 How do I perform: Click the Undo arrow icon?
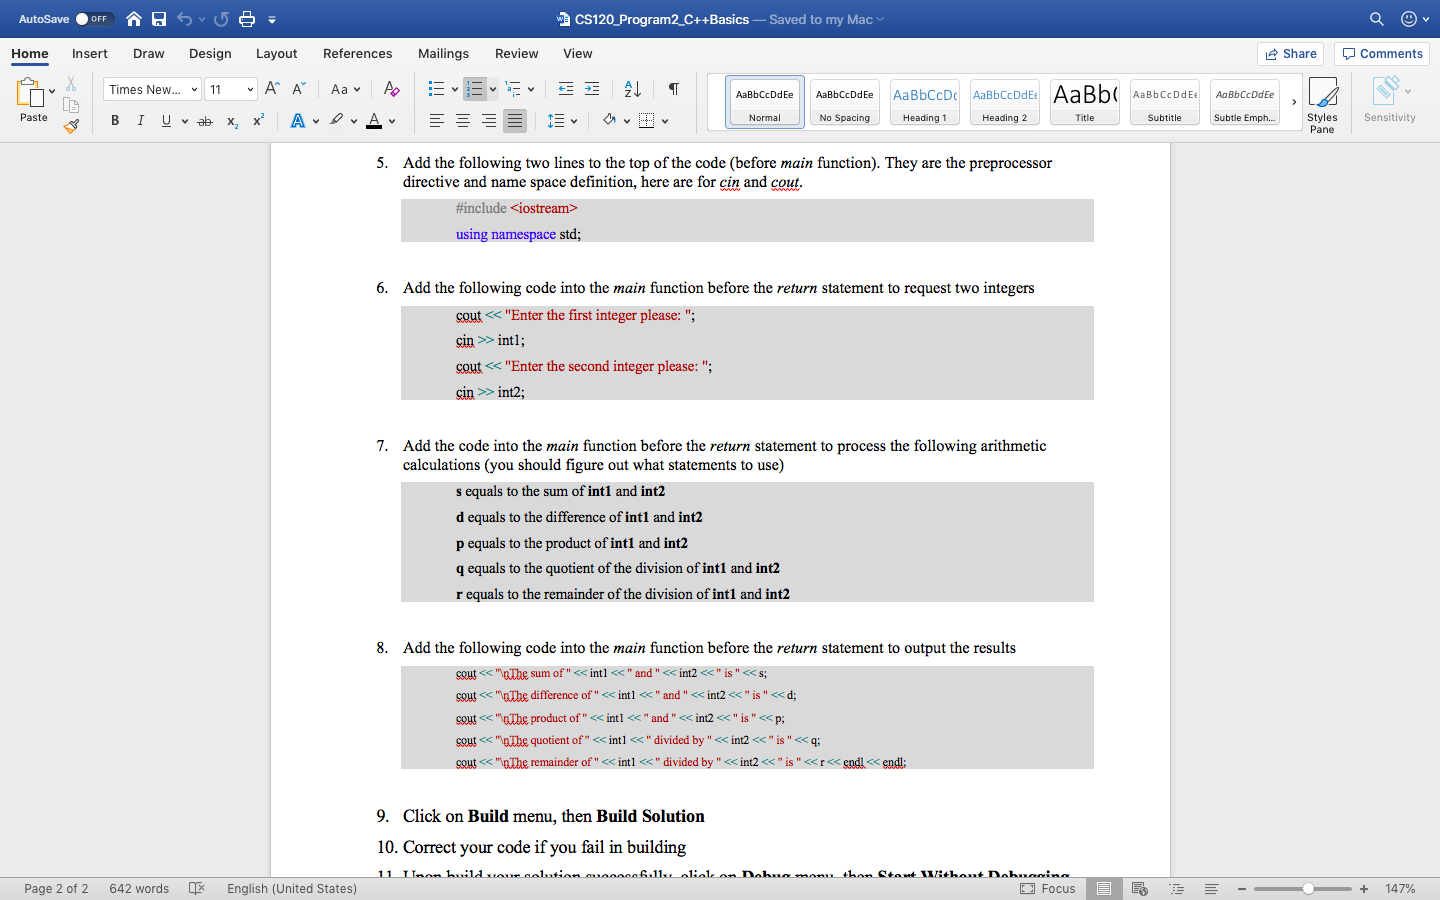coord(184,19)
